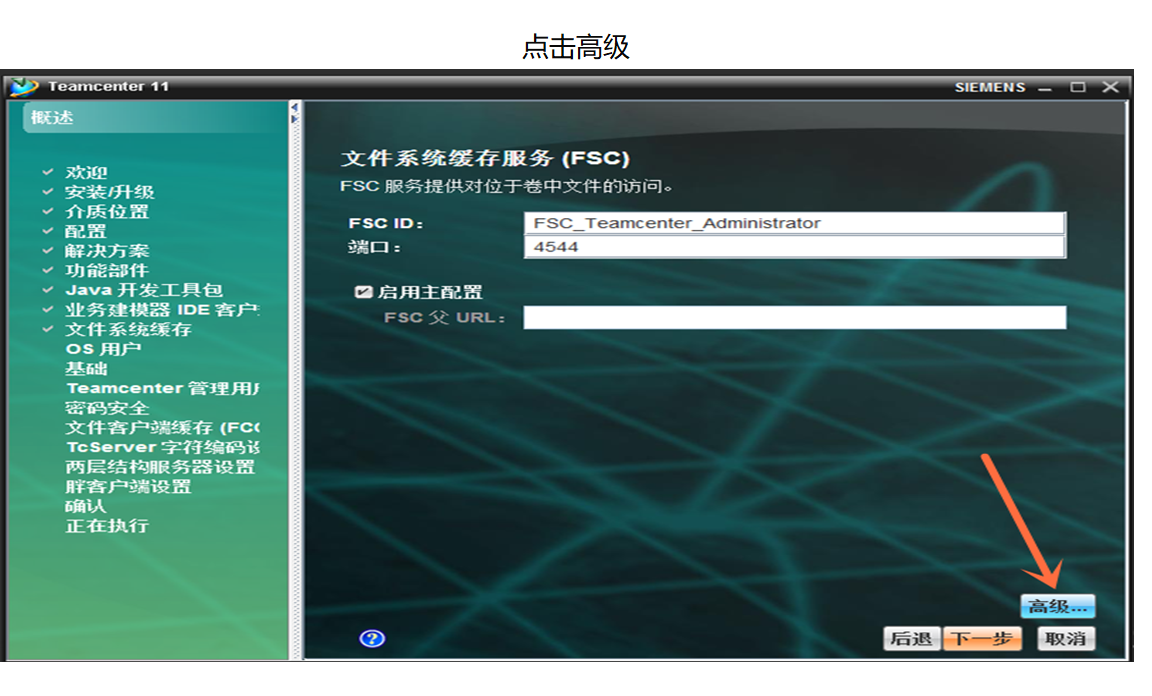The height and width of the screenshot is (696, 1152).
Task: Go back with the 后退 button
Action: [x=911, y=638]
